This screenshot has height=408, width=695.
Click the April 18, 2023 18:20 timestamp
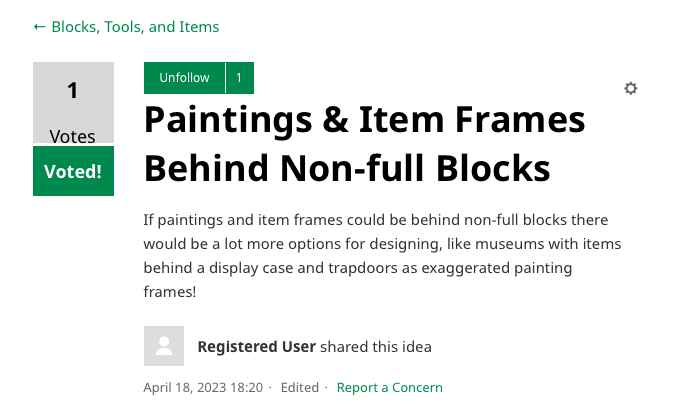click(x=203, y=387)
